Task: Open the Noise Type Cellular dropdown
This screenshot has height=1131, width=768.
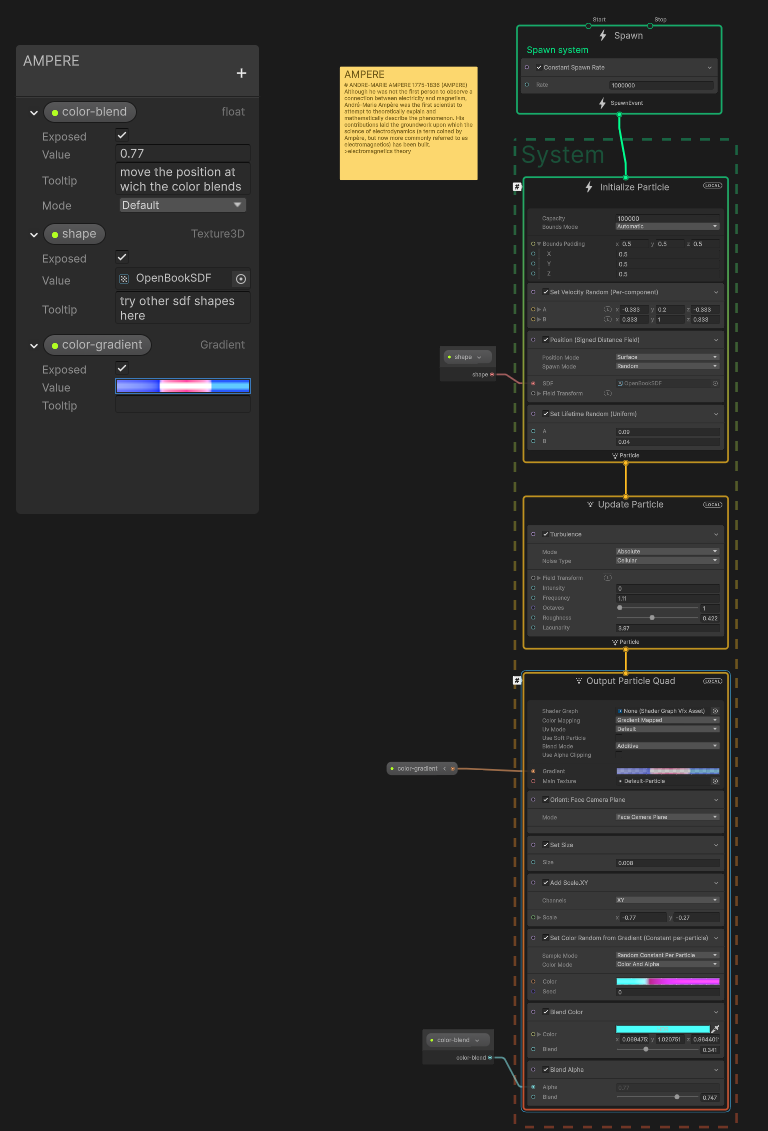Action: coord(667,560)
